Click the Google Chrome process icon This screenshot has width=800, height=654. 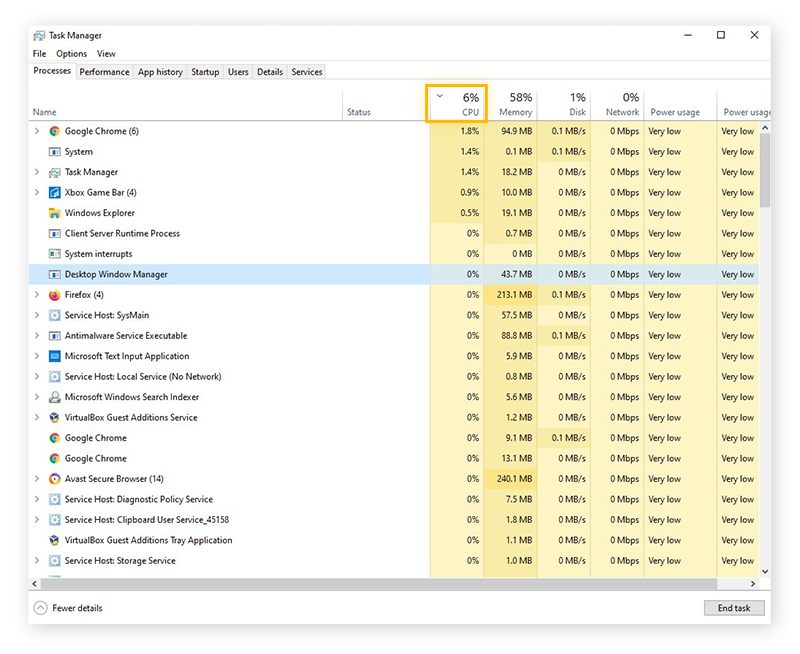click(x=53, y=131)
